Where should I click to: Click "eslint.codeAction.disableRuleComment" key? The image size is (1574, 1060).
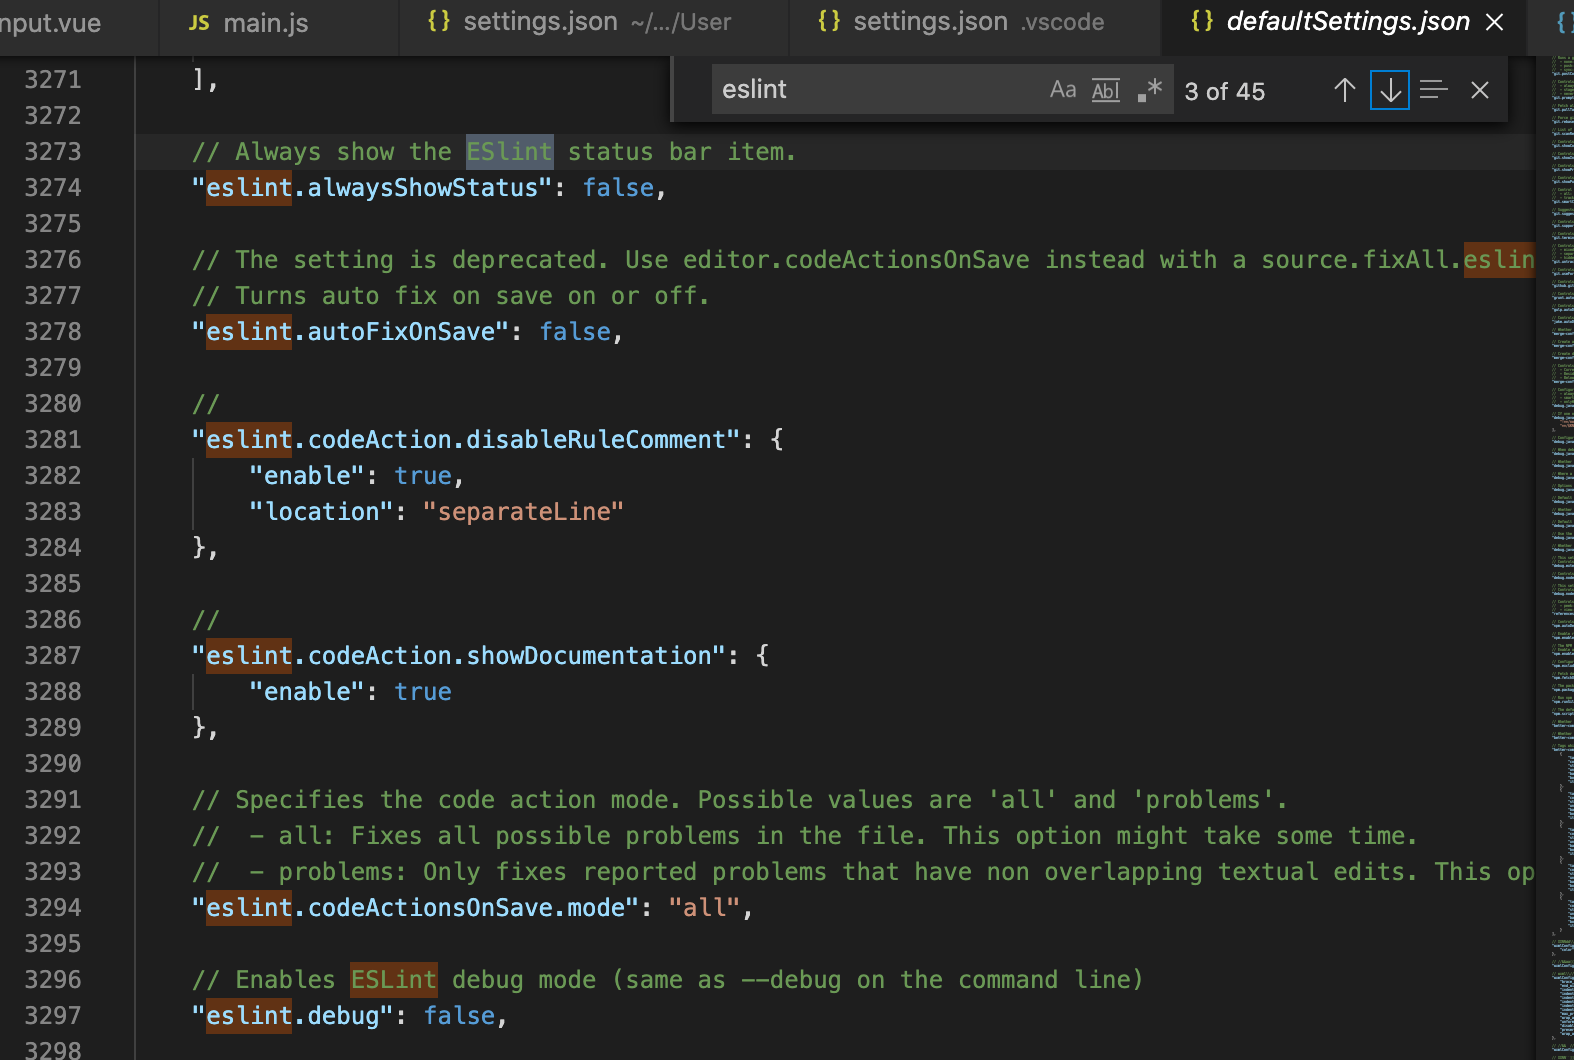tap(466, 440)
